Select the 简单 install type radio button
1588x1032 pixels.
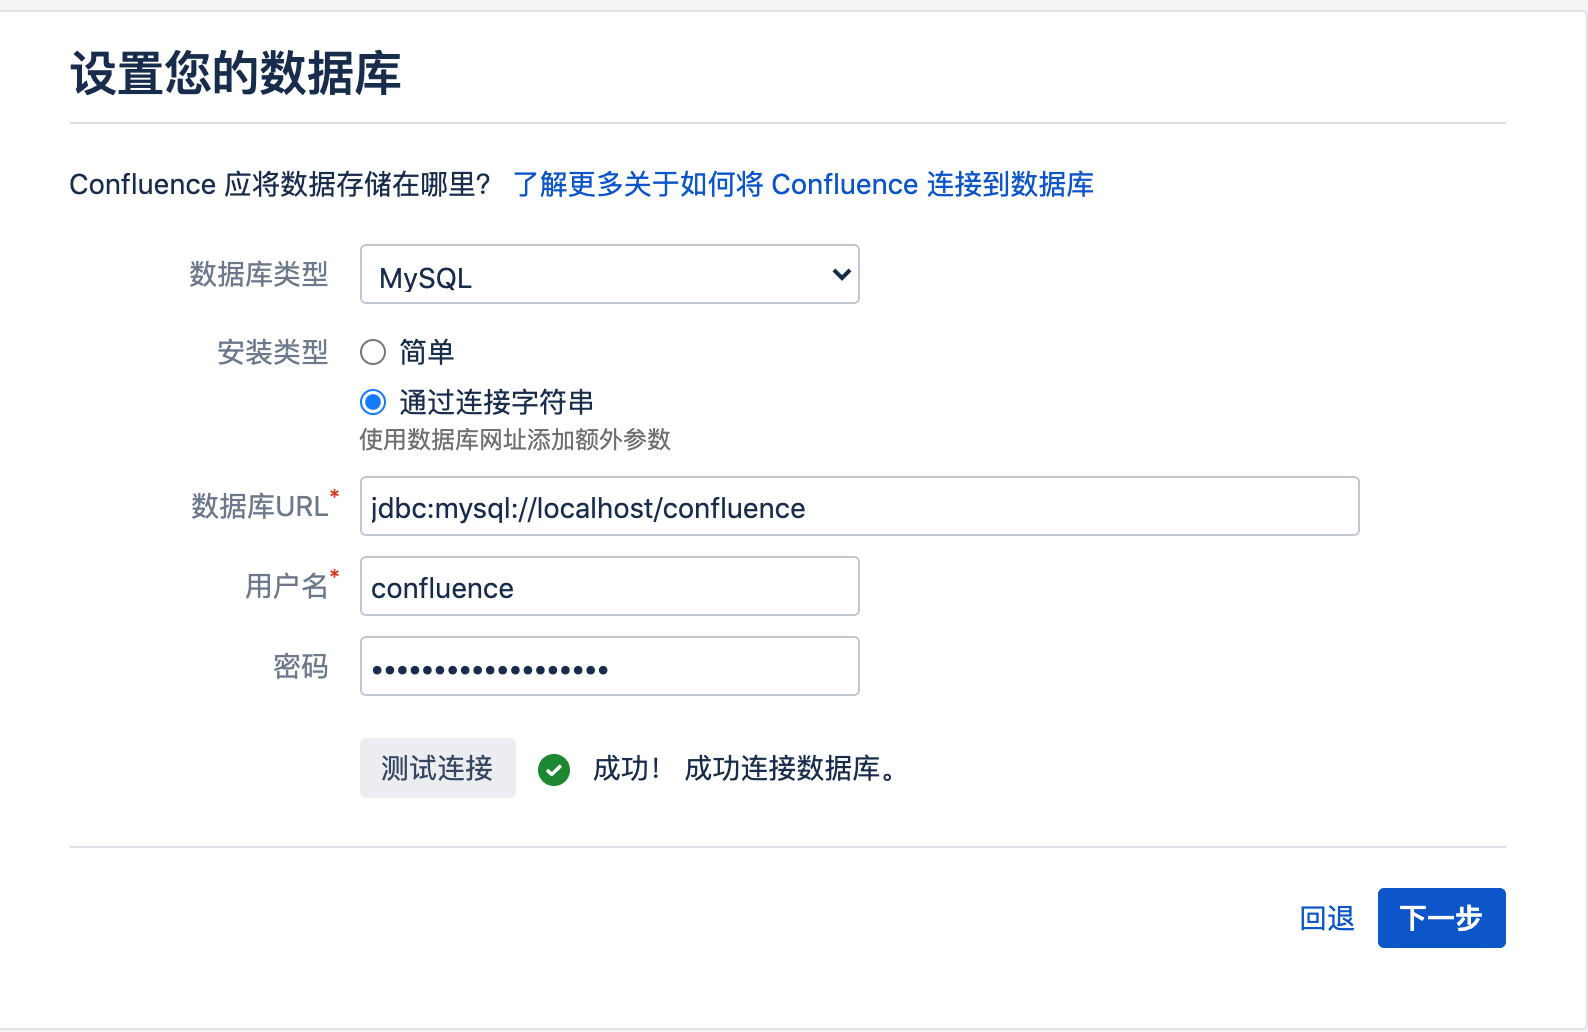click(373, 352)
